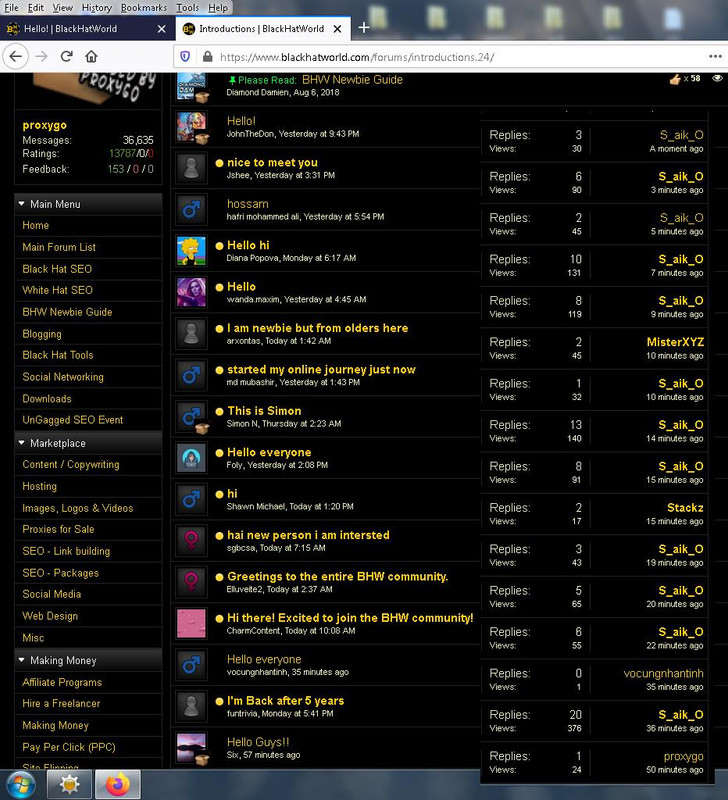Open the 'nice to meet you' thread

coord(272,162)
